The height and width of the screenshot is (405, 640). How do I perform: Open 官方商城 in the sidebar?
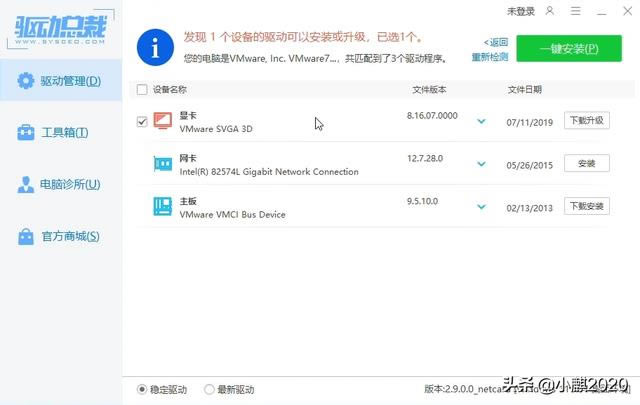point(61,236)
